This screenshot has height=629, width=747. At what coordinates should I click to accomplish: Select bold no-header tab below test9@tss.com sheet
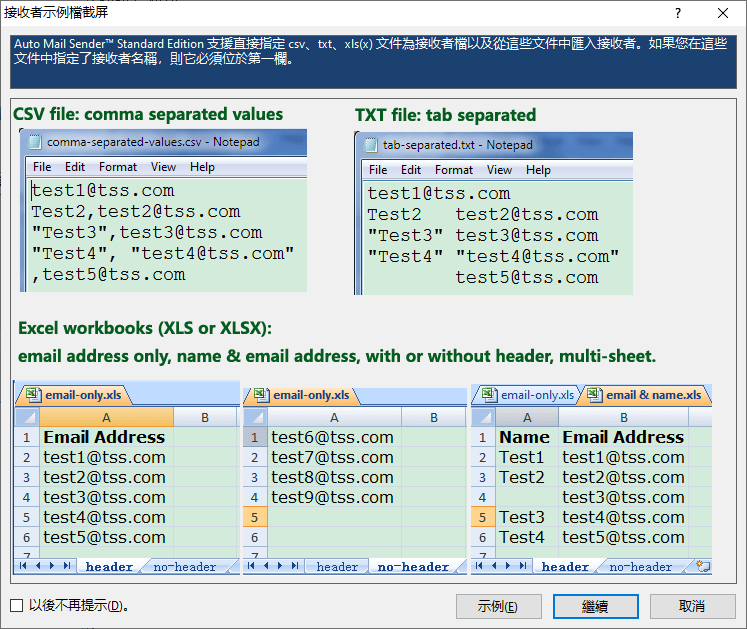413,567
